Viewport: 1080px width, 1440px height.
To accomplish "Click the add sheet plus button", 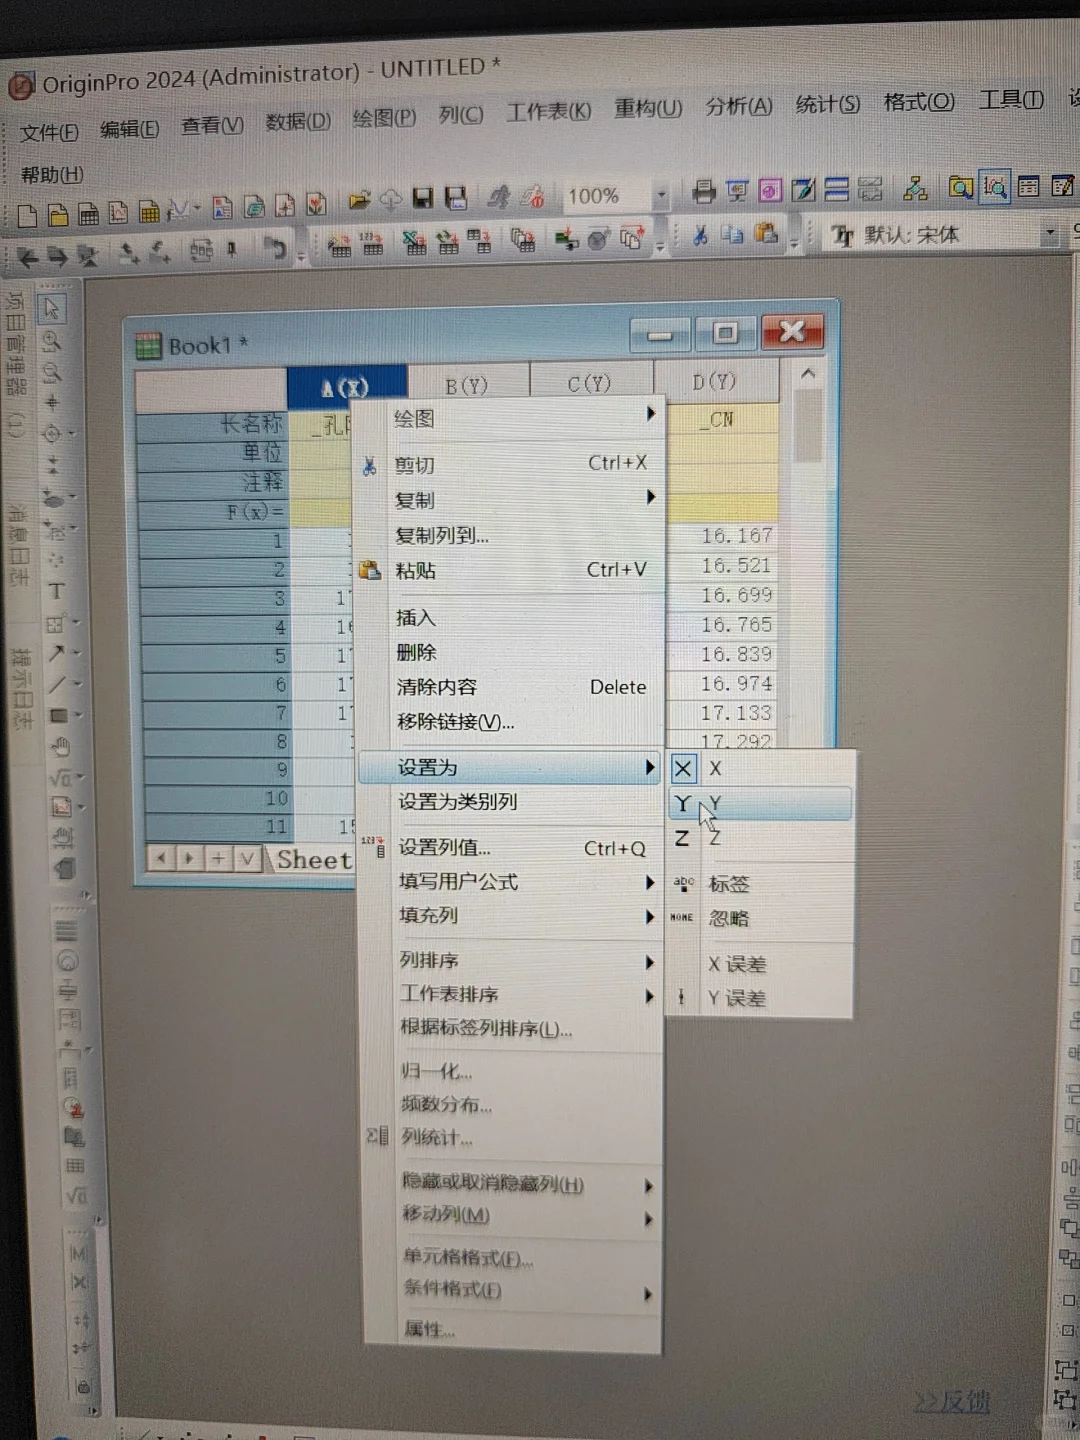I will point(218,858).
